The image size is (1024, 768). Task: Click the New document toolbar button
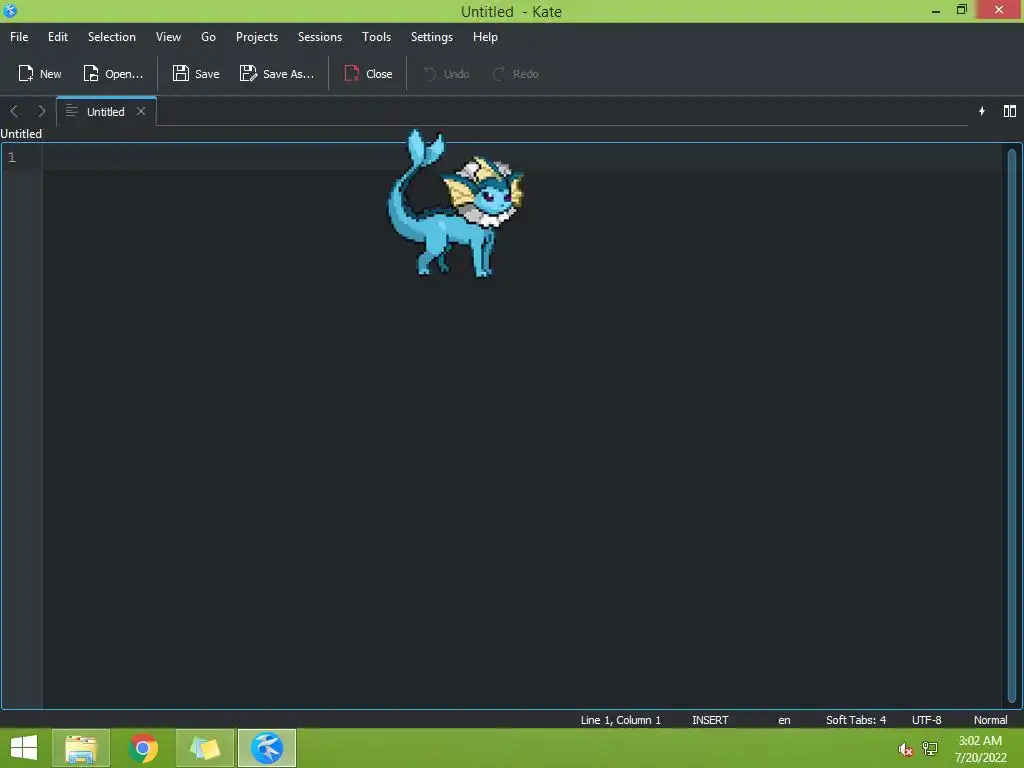(40, 74)
